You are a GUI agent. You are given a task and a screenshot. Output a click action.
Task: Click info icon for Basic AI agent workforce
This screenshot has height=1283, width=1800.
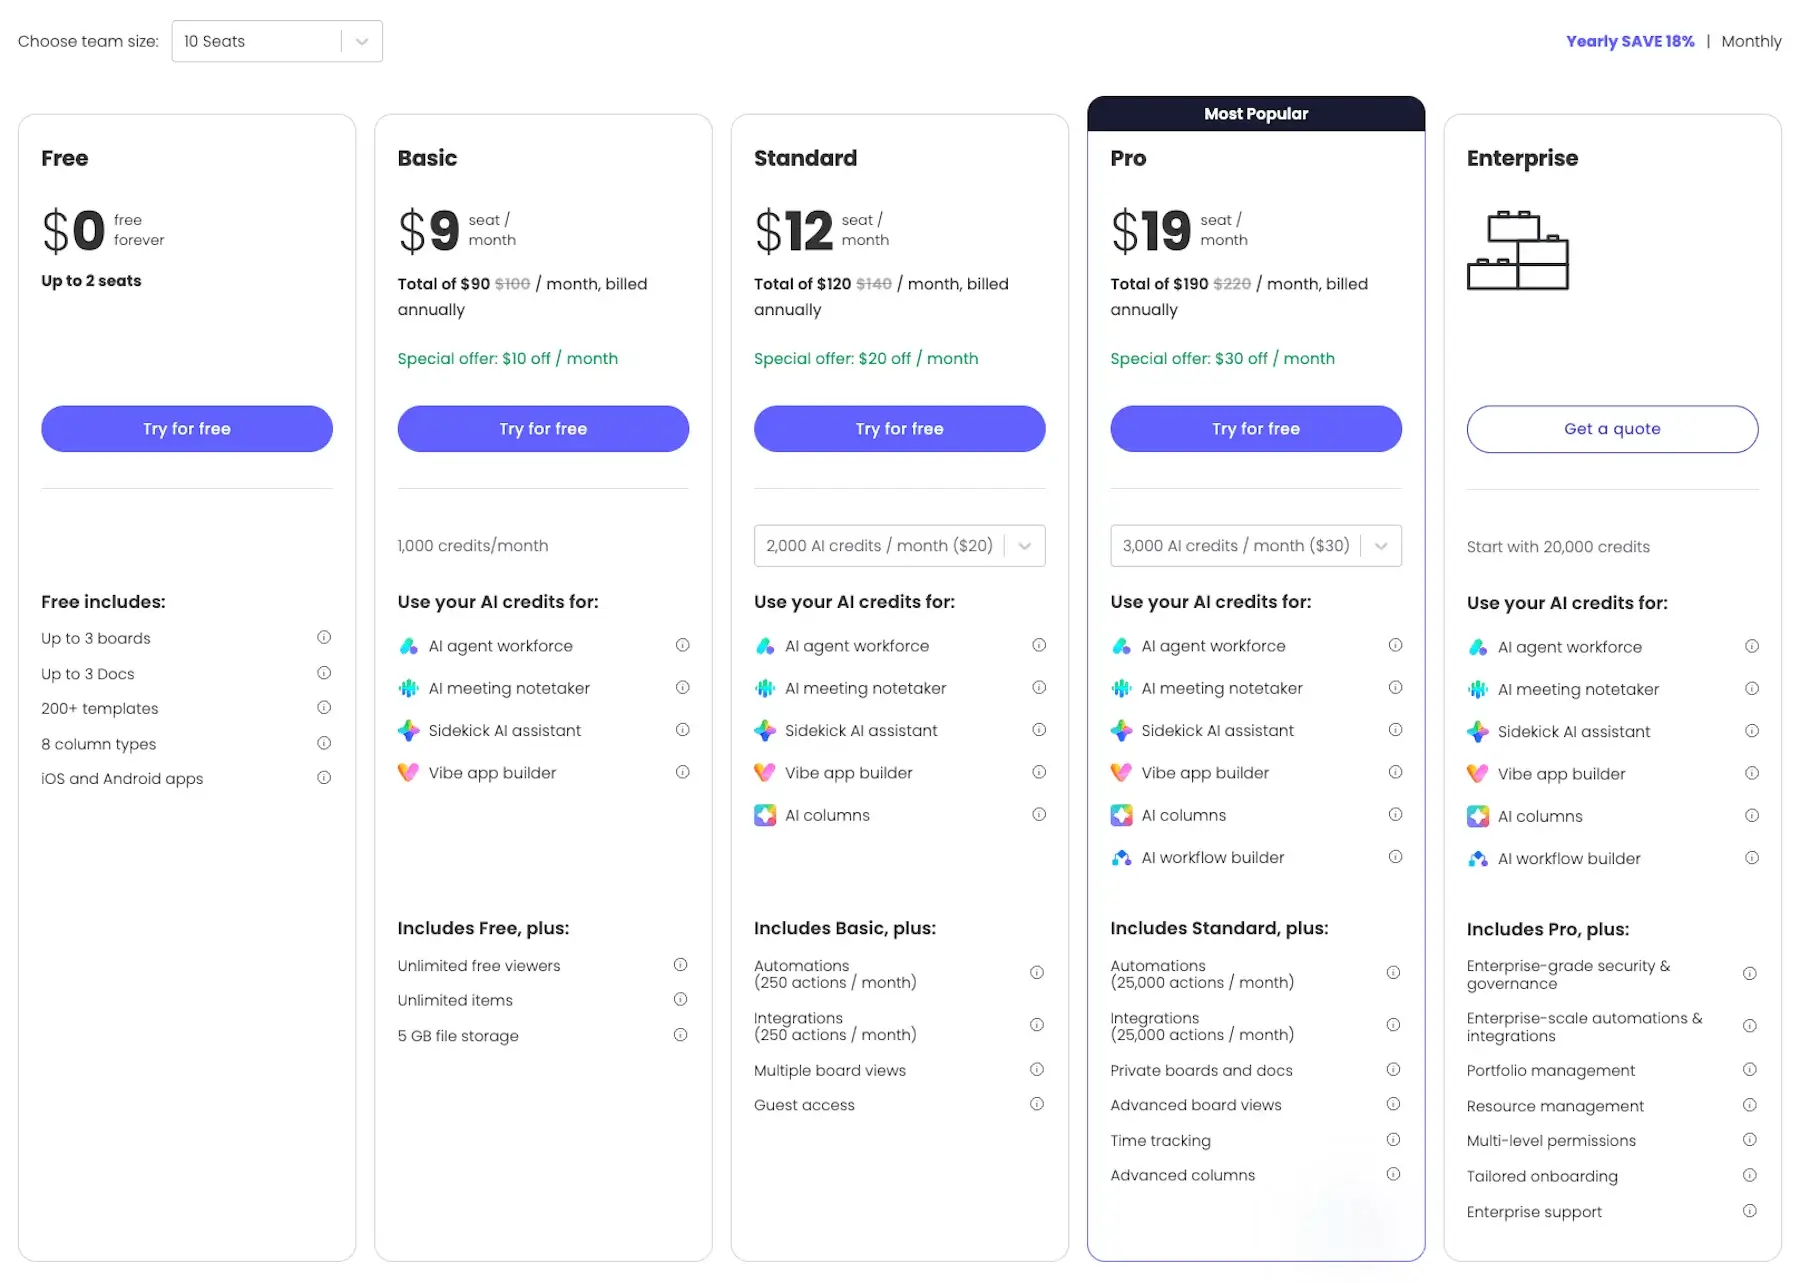coord(682,645)
